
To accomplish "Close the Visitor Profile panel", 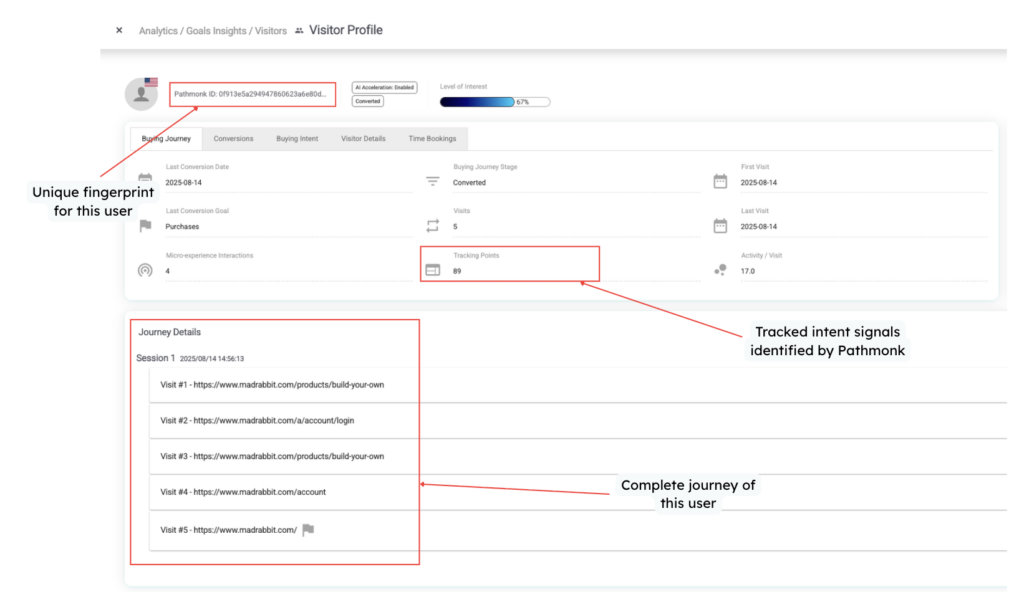I will (119, 31).
